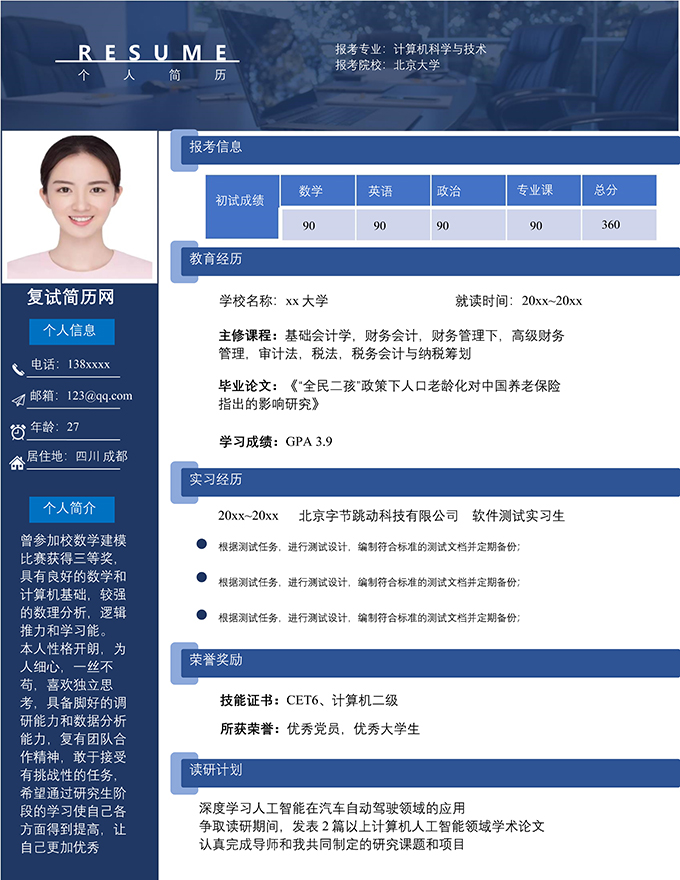Select the 数学 column header
This screenshot has width=680, height=880.
[x=318, y=190]
